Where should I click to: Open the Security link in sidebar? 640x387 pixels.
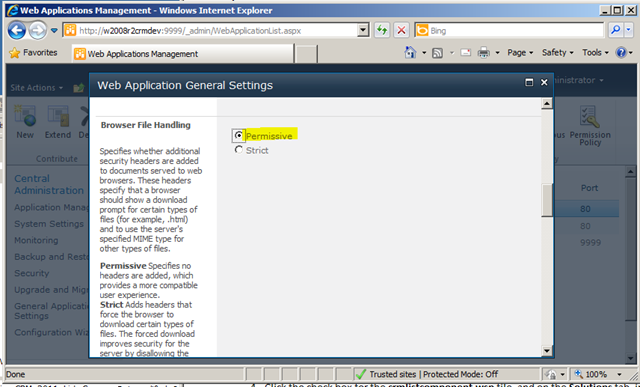31,273
